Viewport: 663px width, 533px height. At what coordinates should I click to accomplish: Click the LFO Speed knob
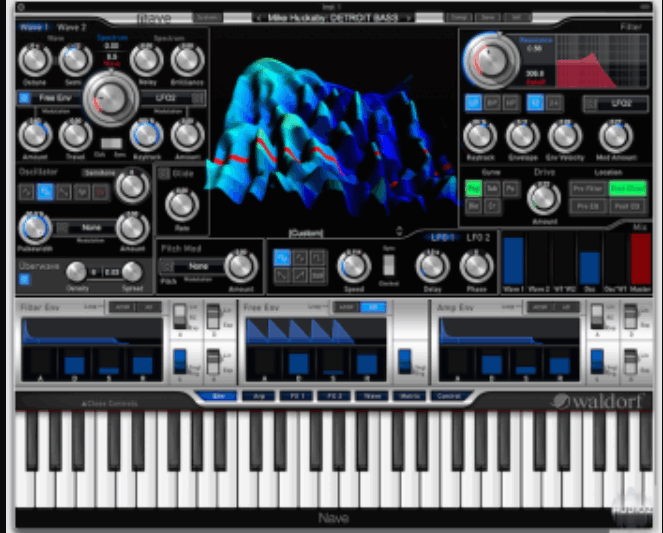[354, 266]
